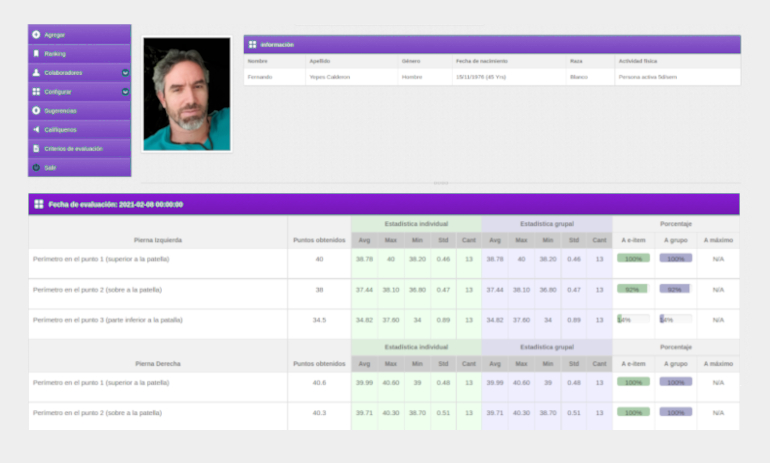The width and height of the screenshot is (770, 463).
Task: Click A e-ítem 14% bar, Pierna Izquierda punto 3
Action: click(633, 319)
